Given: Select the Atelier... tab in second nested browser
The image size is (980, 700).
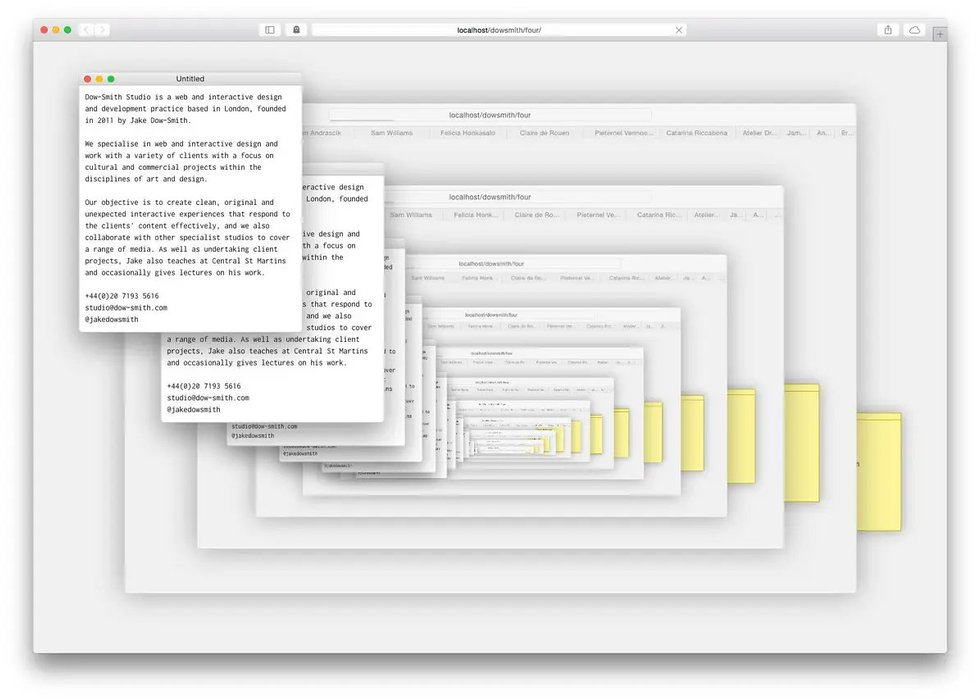Looking at the screenshot, I should (706, 214).
